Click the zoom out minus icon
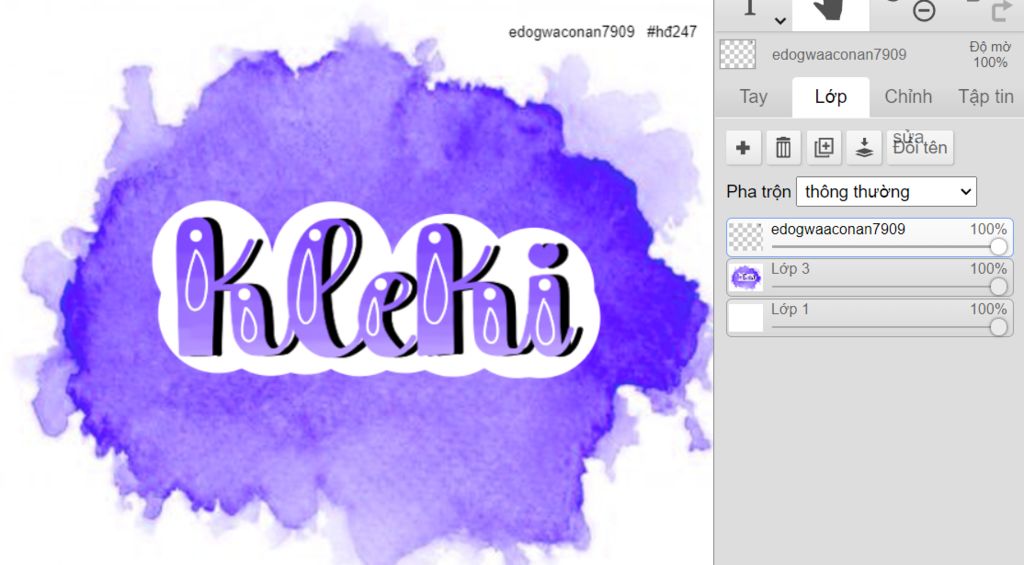1024x565 pixels. pos(923,11)
